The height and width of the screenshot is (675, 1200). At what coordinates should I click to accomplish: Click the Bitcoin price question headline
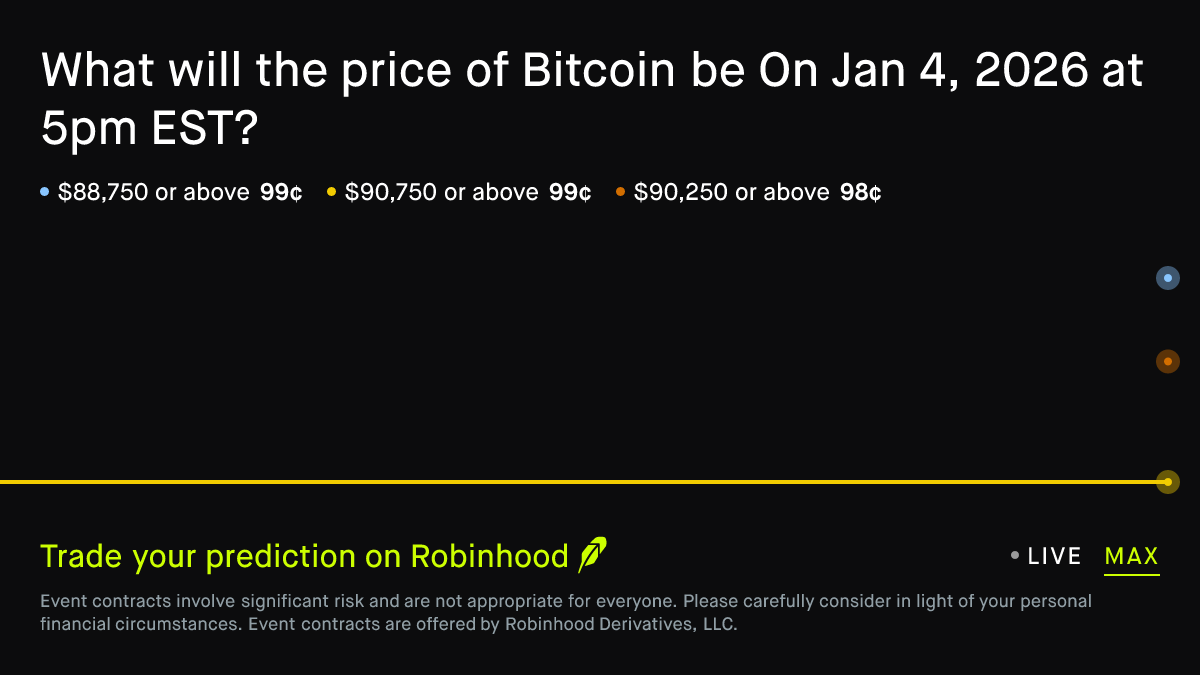[590, 97]
